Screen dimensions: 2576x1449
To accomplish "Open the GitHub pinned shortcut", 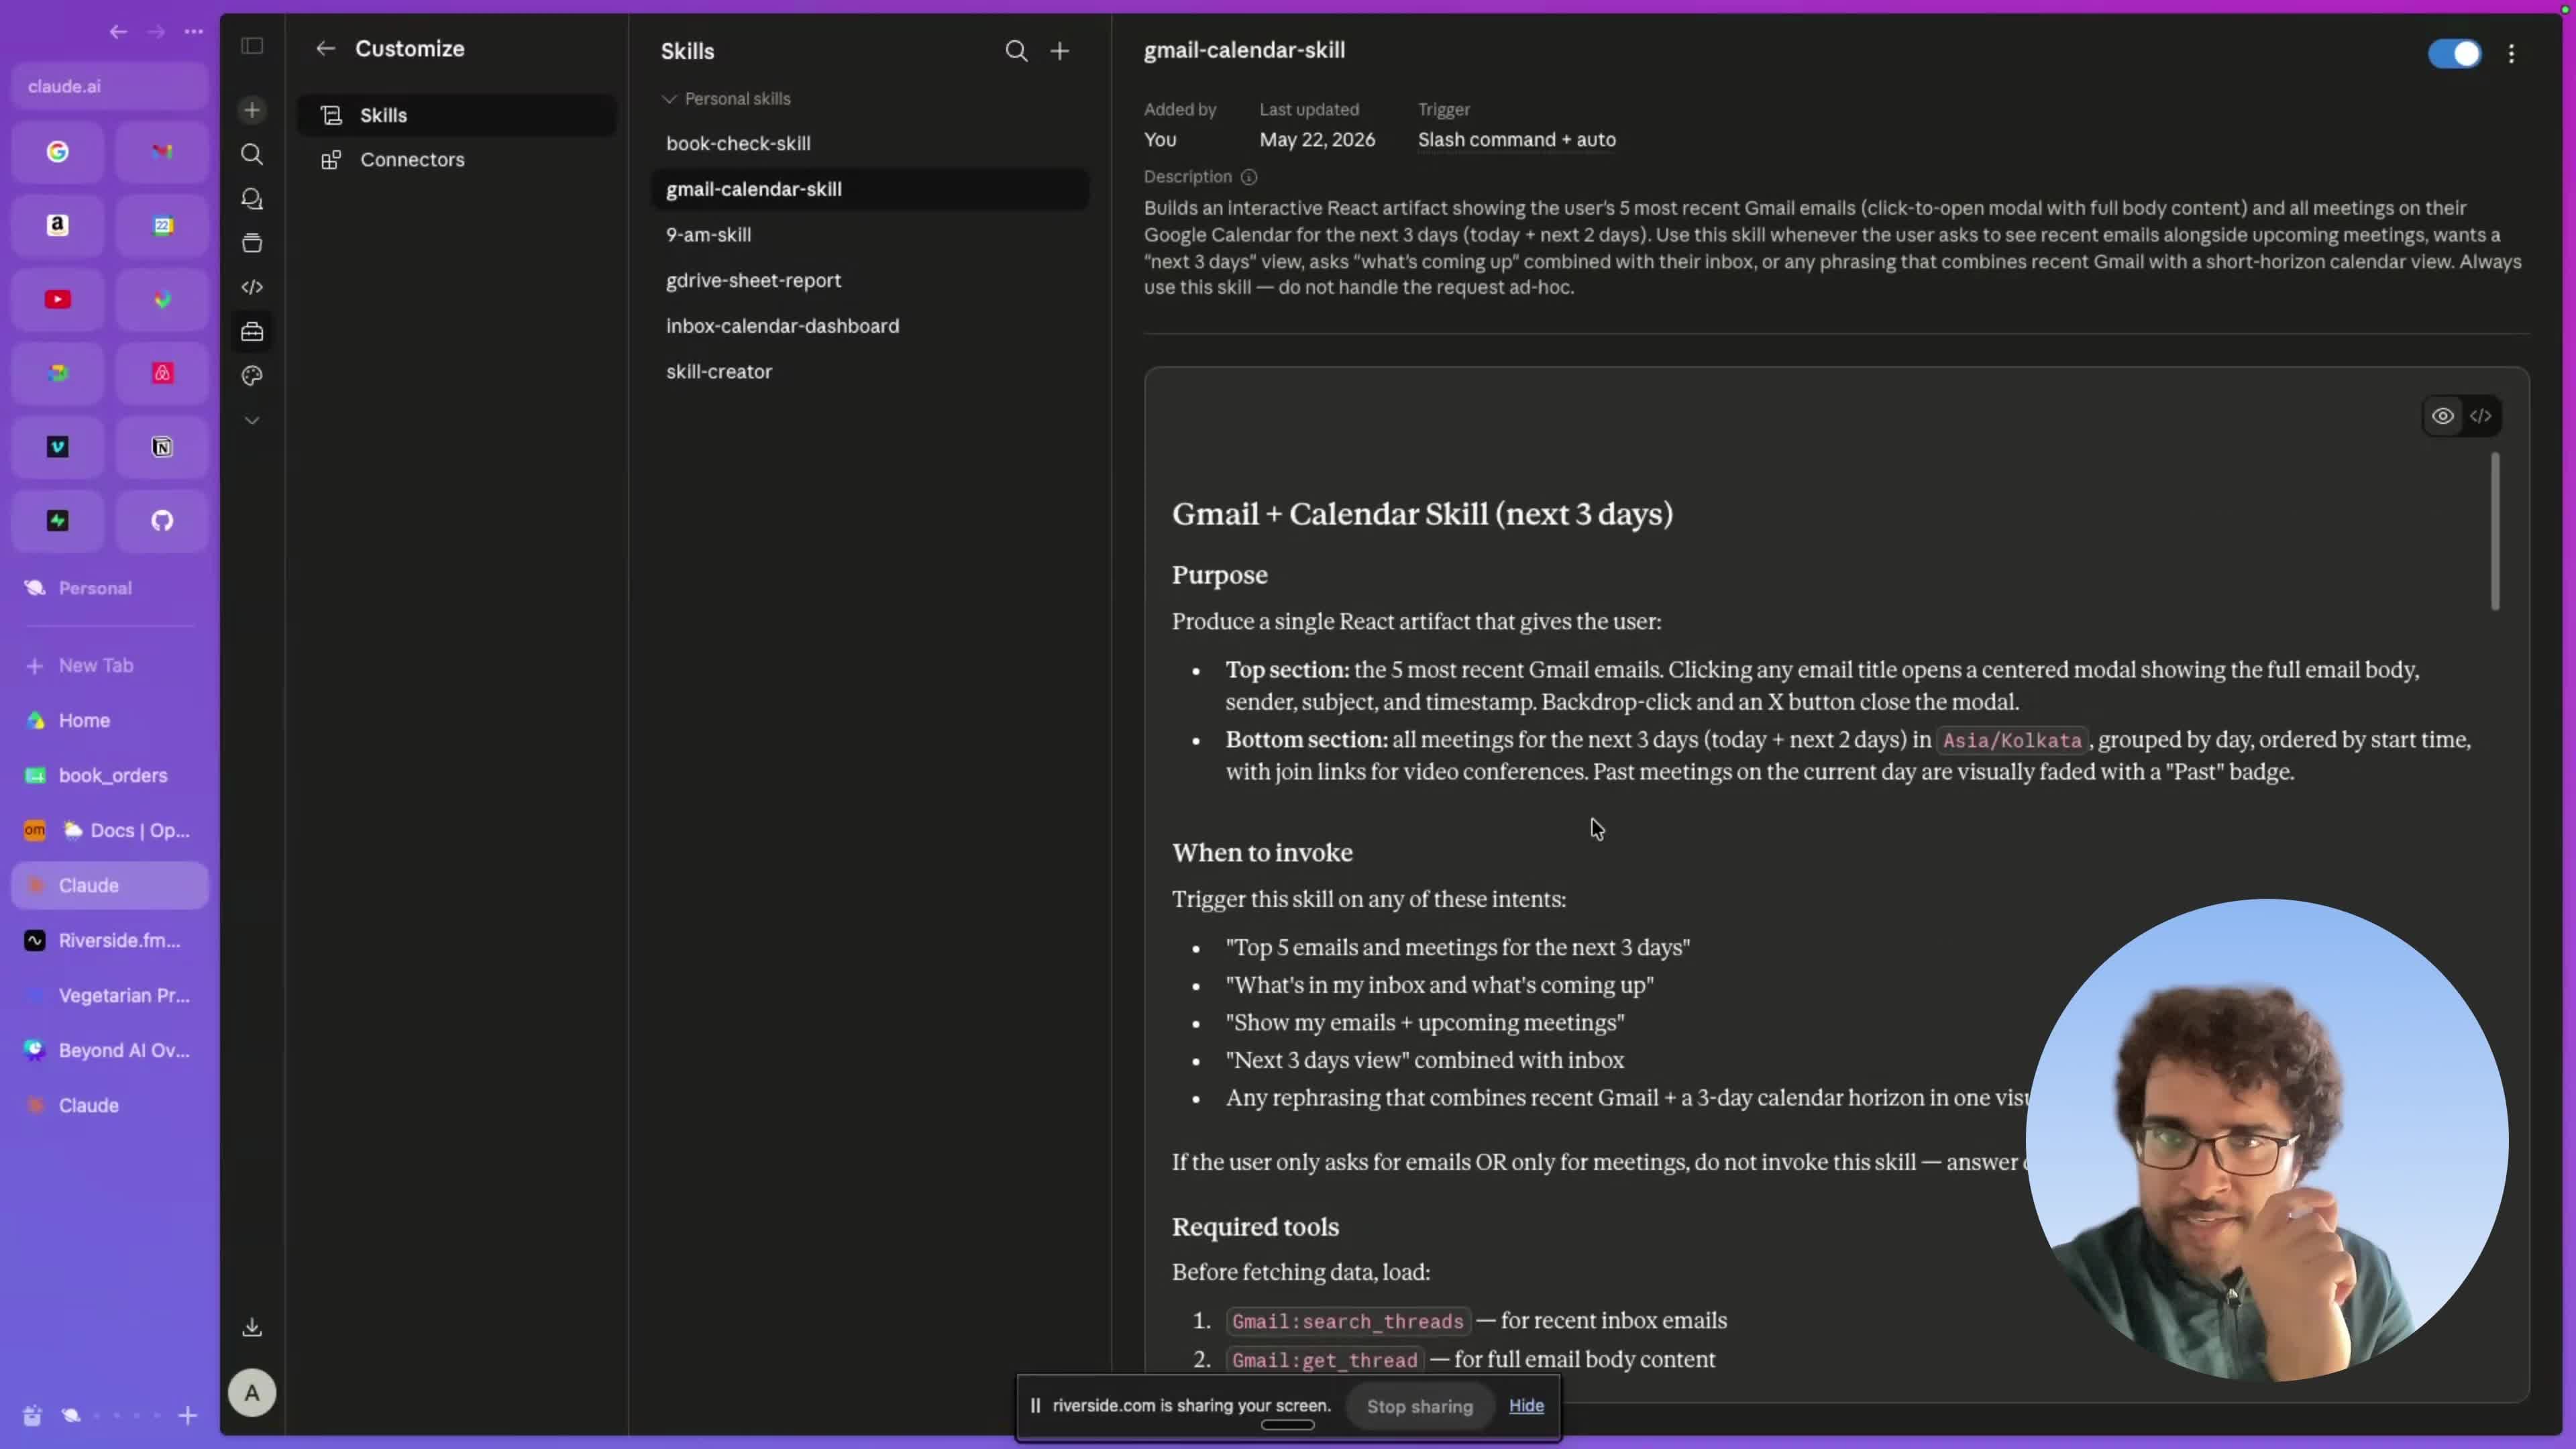I will click(162, 520).
